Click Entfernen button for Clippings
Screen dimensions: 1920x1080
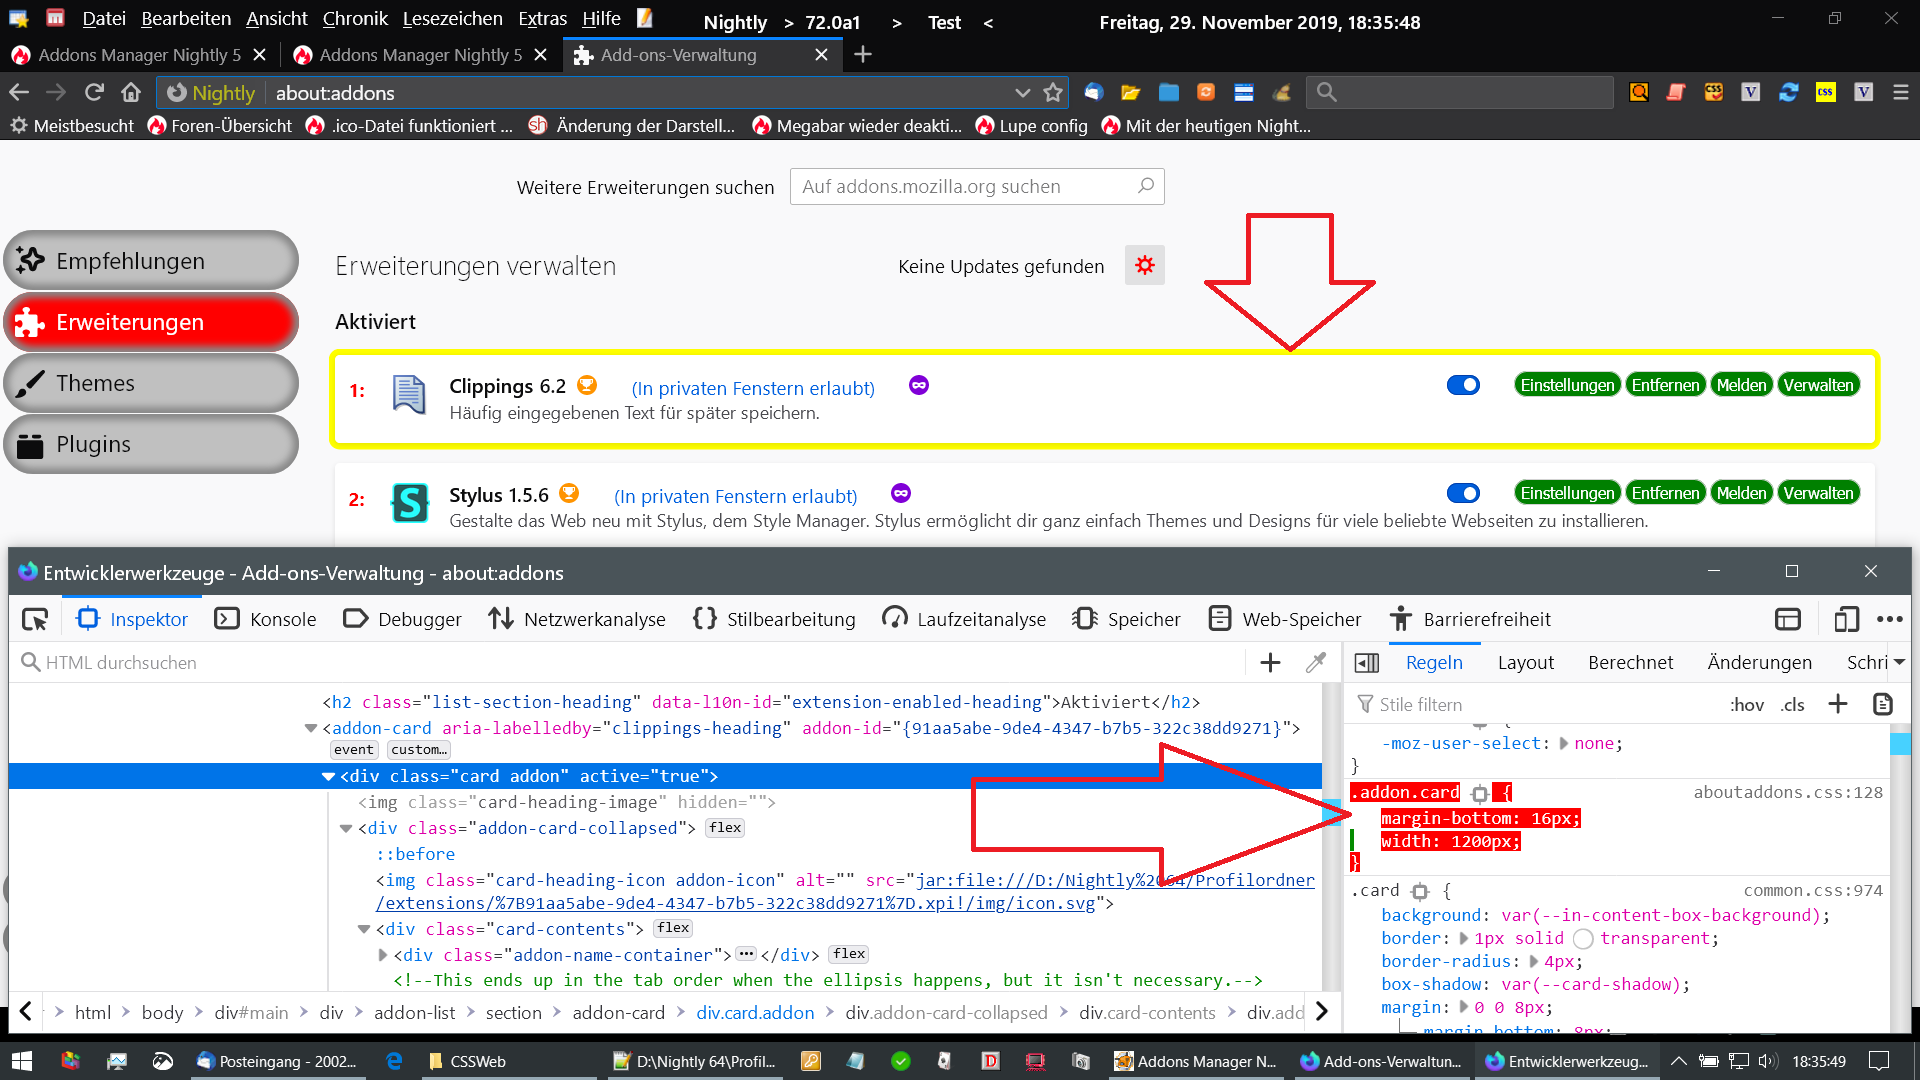point(1665,386)
